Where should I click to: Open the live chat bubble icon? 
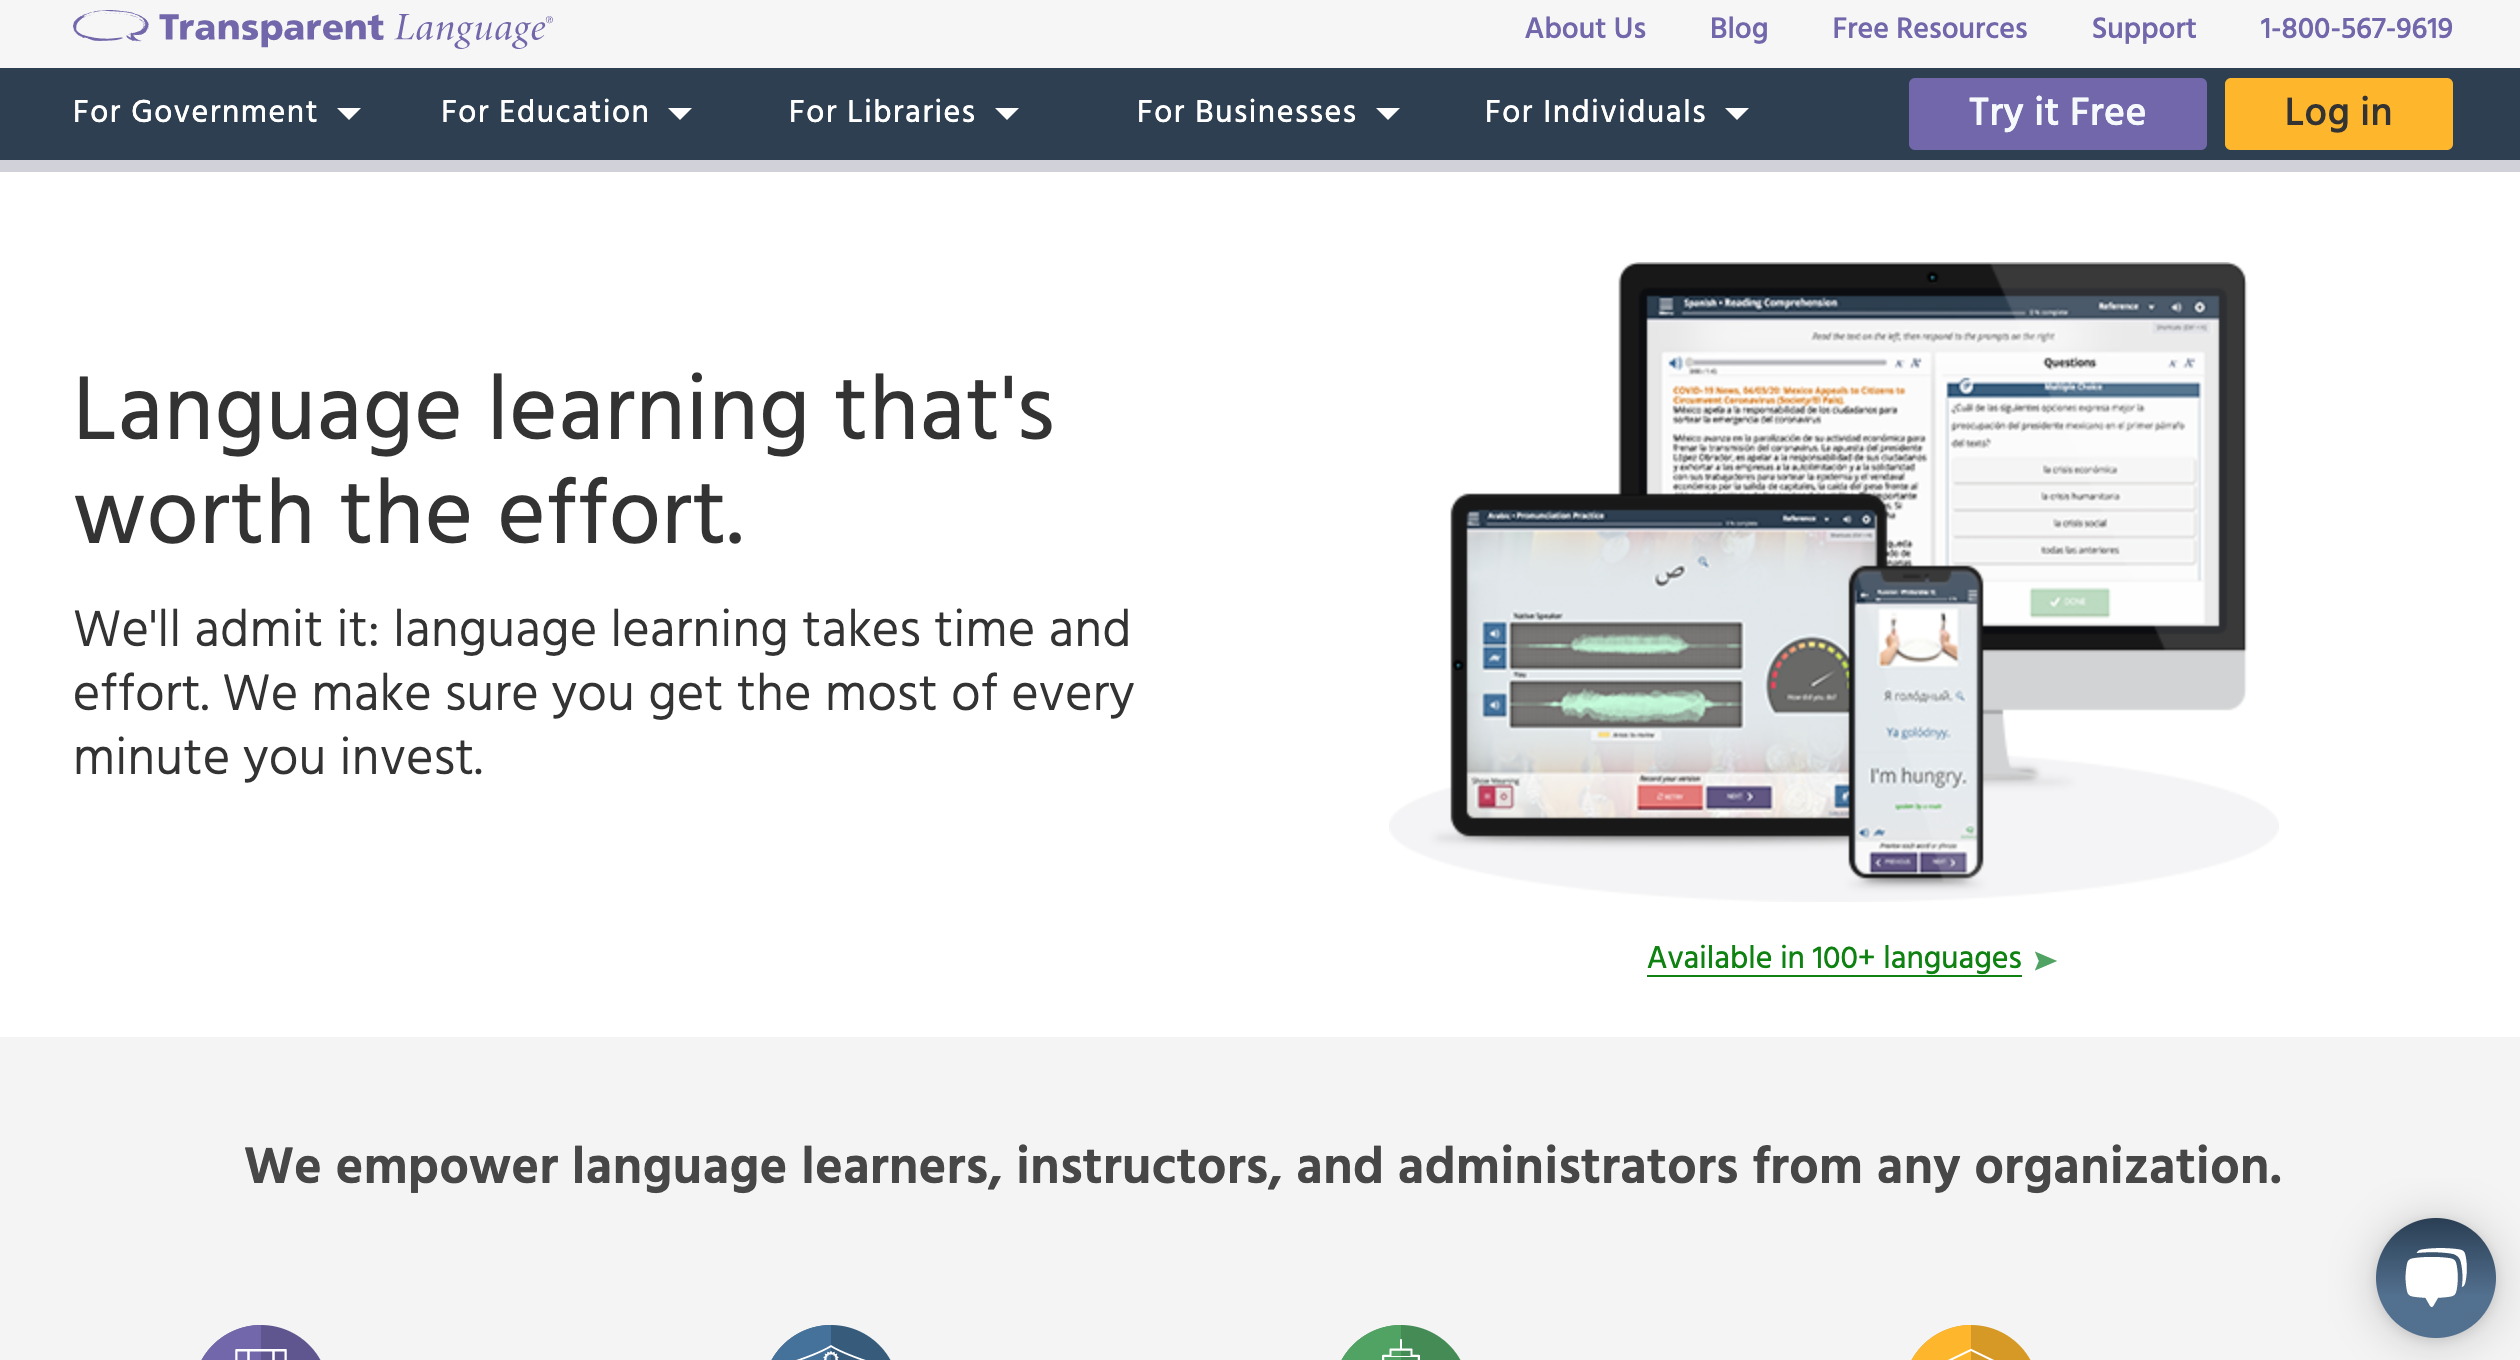[2434, 1277]
